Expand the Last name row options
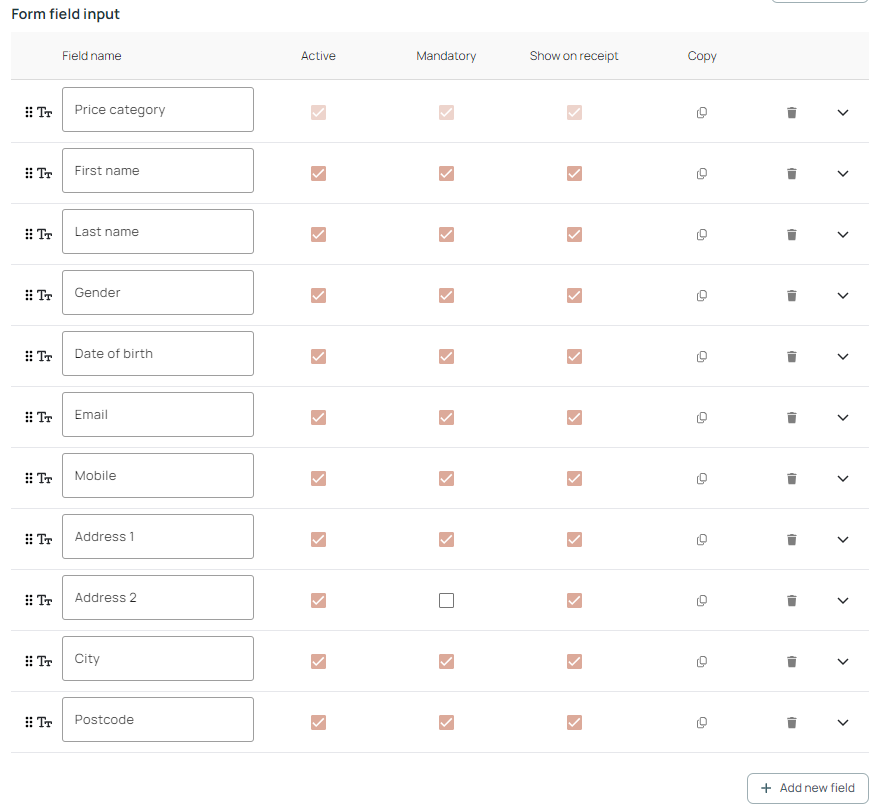The height and width of the screenshot is (809, 877). 842,235
